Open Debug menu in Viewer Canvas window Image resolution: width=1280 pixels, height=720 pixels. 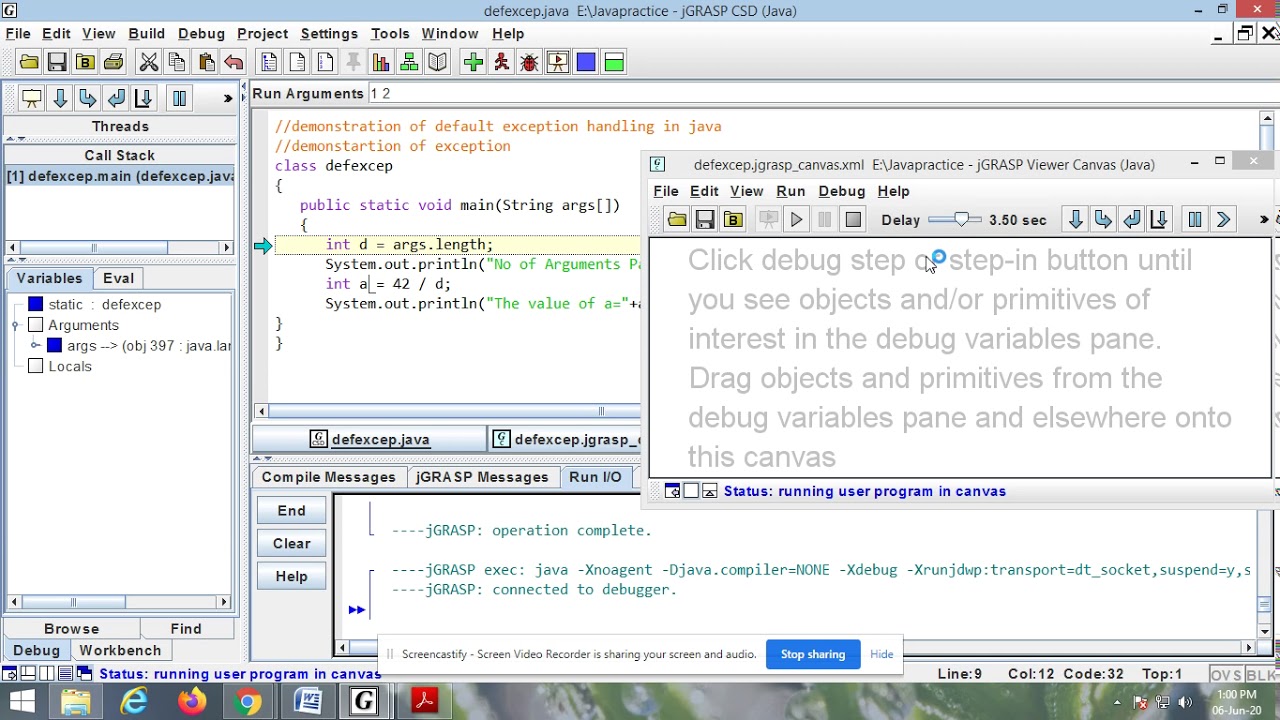(x=842, y=191)
